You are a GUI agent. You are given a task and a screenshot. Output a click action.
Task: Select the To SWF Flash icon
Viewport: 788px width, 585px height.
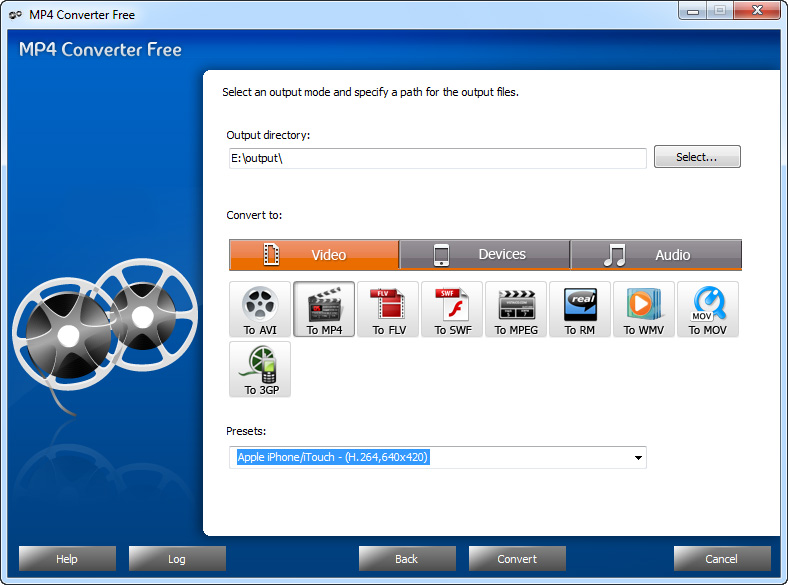click(x=452, y=309)
